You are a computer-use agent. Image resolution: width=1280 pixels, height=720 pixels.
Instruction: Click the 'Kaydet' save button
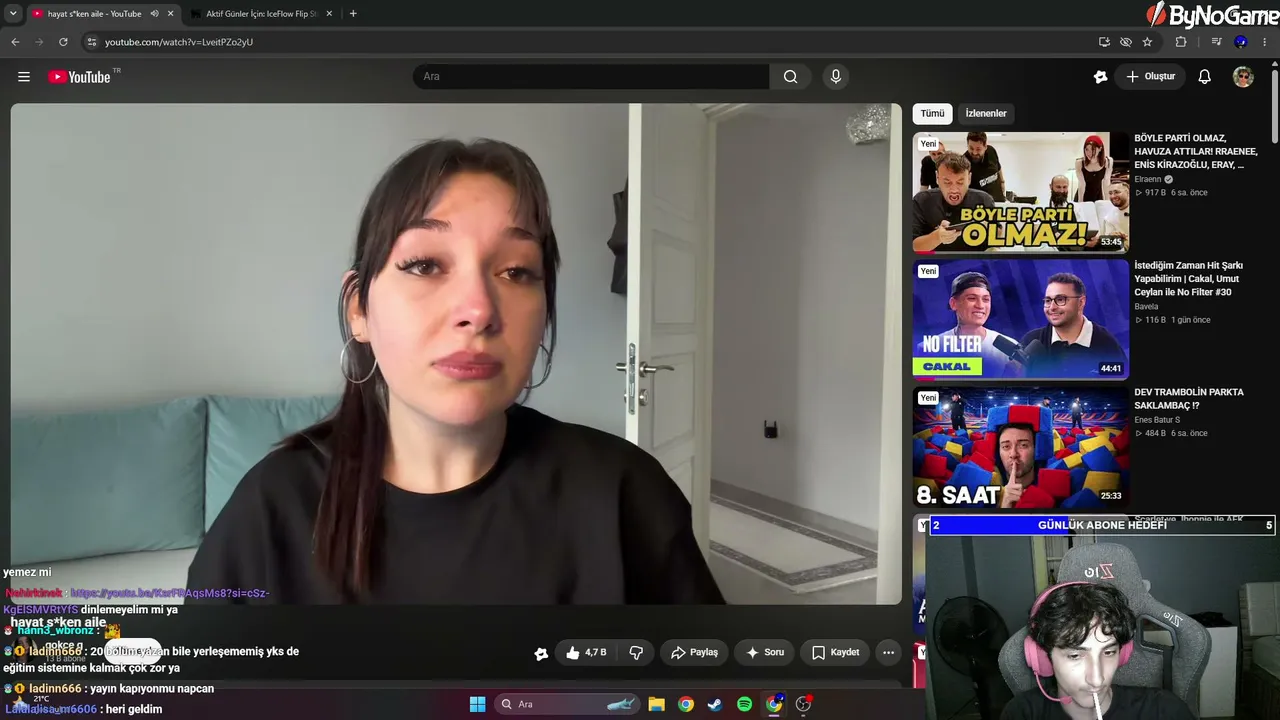(836, 653)
